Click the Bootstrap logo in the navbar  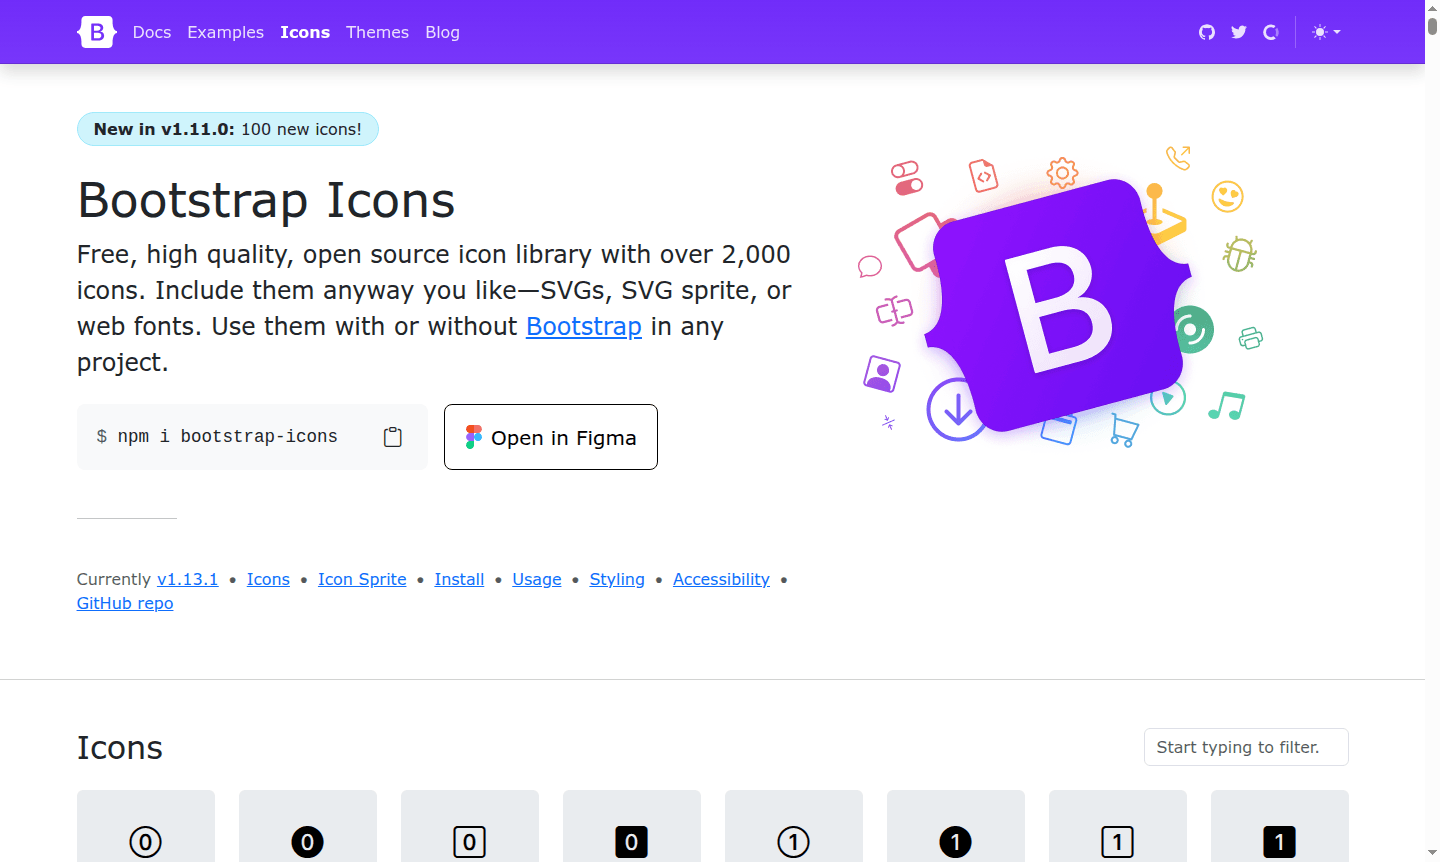pyautogui.click(x=96, y=32)
